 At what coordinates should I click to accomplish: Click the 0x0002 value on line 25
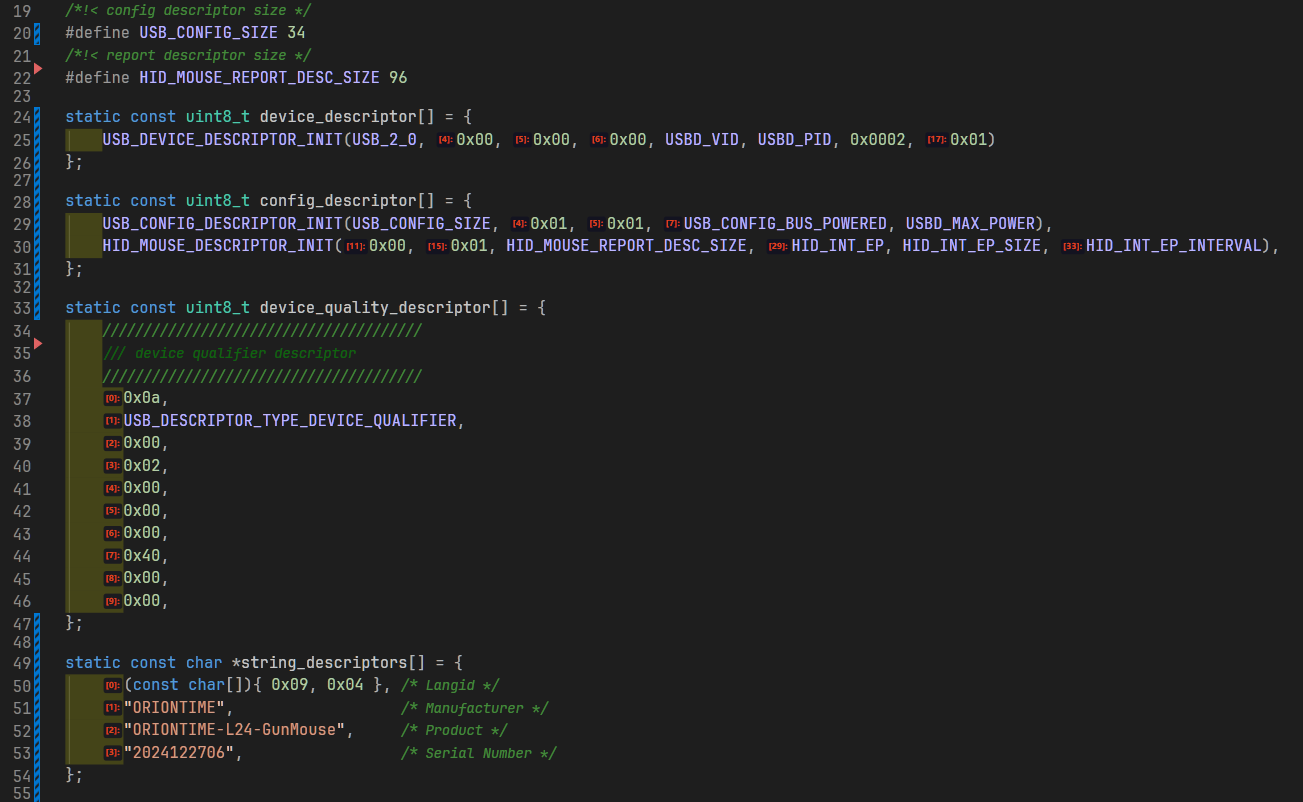877,139
